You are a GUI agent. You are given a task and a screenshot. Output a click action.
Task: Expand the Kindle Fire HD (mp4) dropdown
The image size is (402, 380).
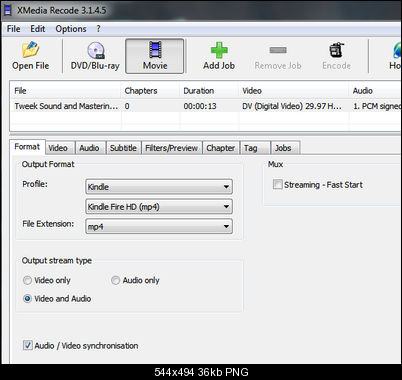[159, 207]
